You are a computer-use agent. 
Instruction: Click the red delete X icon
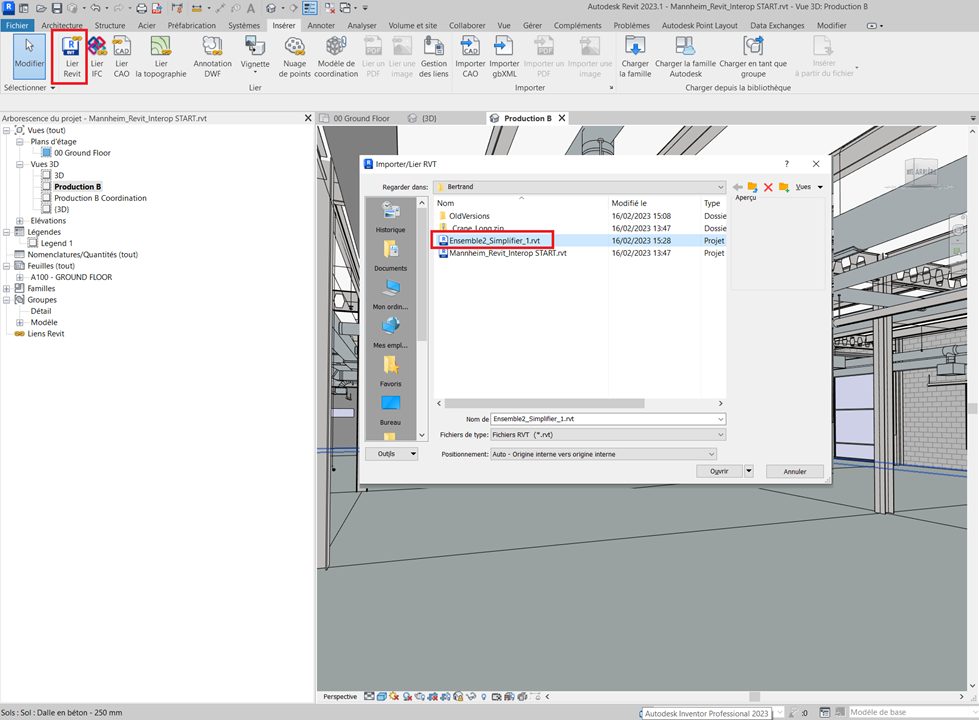(768, 187)
